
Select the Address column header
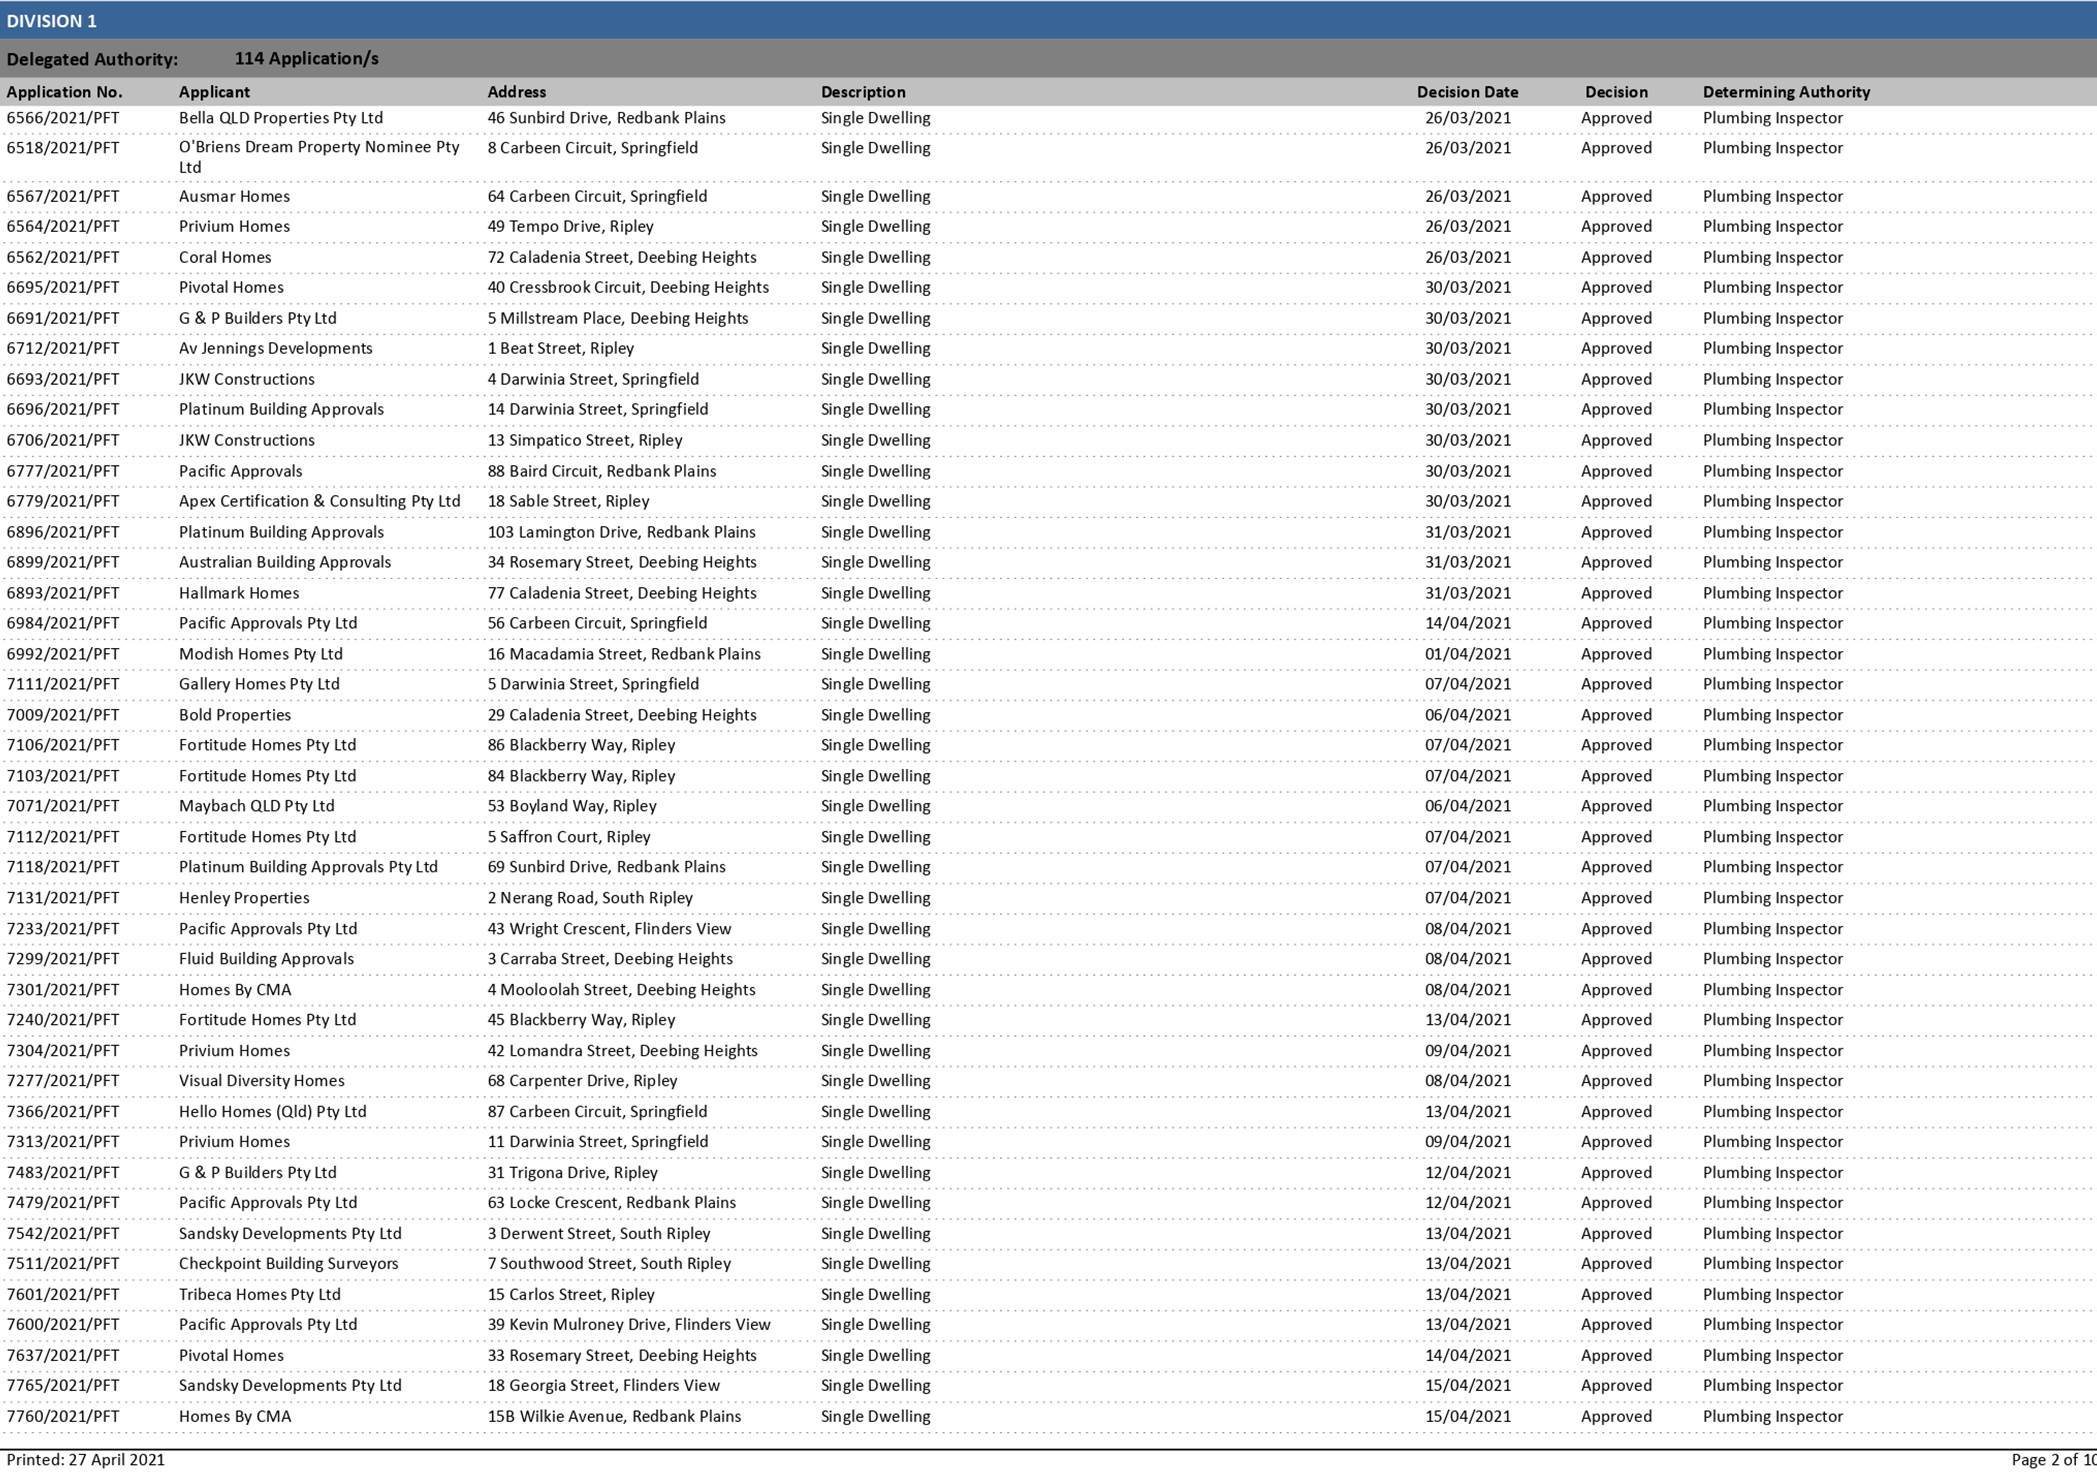pos(517,91)
